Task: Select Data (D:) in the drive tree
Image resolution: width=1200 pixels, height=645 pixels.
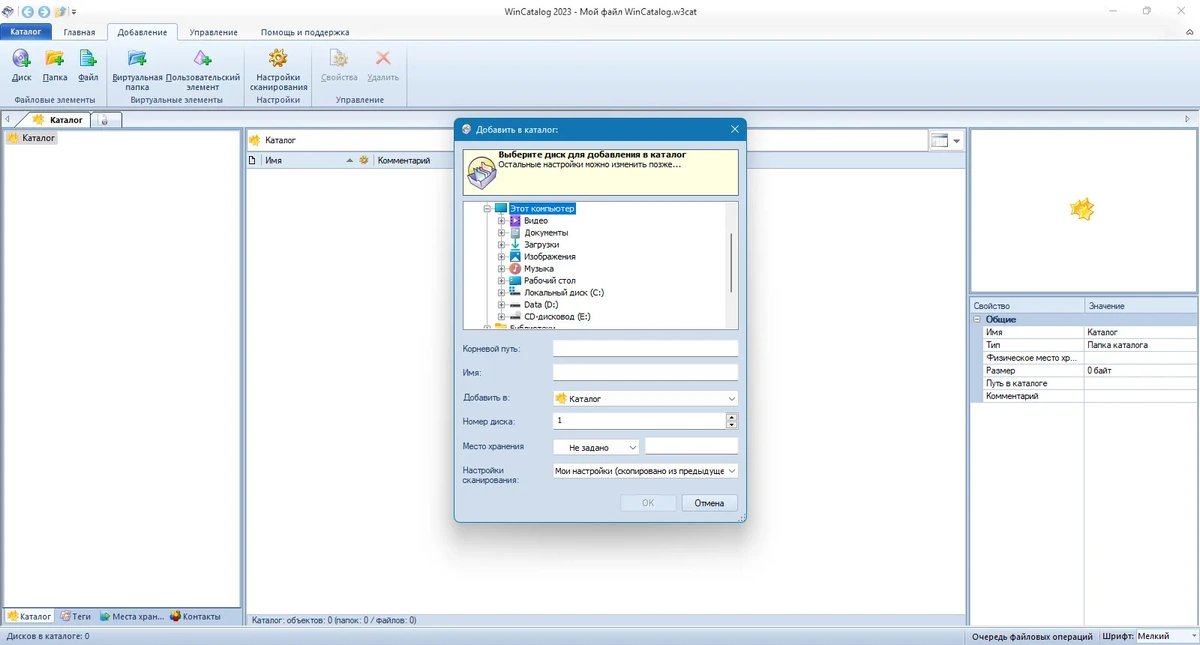Action: click(541, 305)
